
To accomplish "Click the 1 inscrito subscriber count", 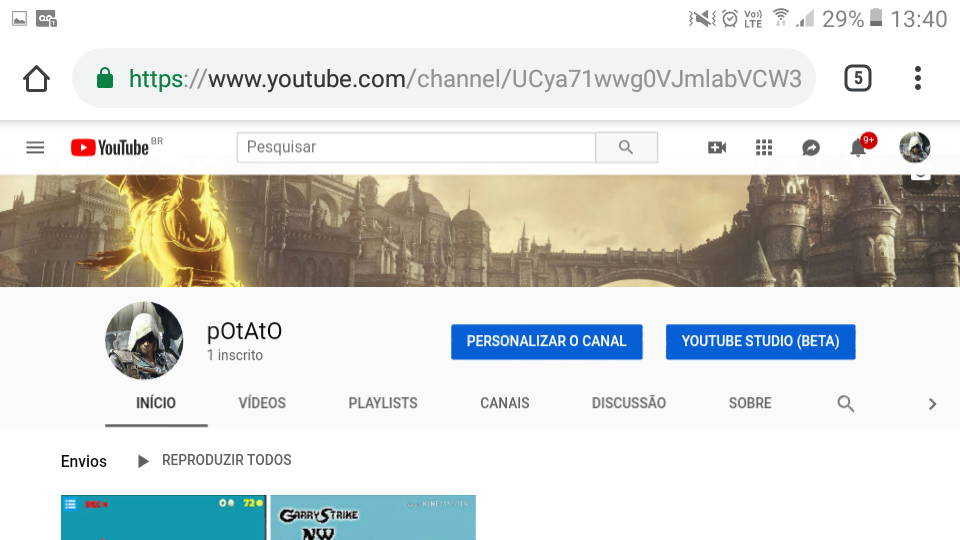I will [235, 355].
